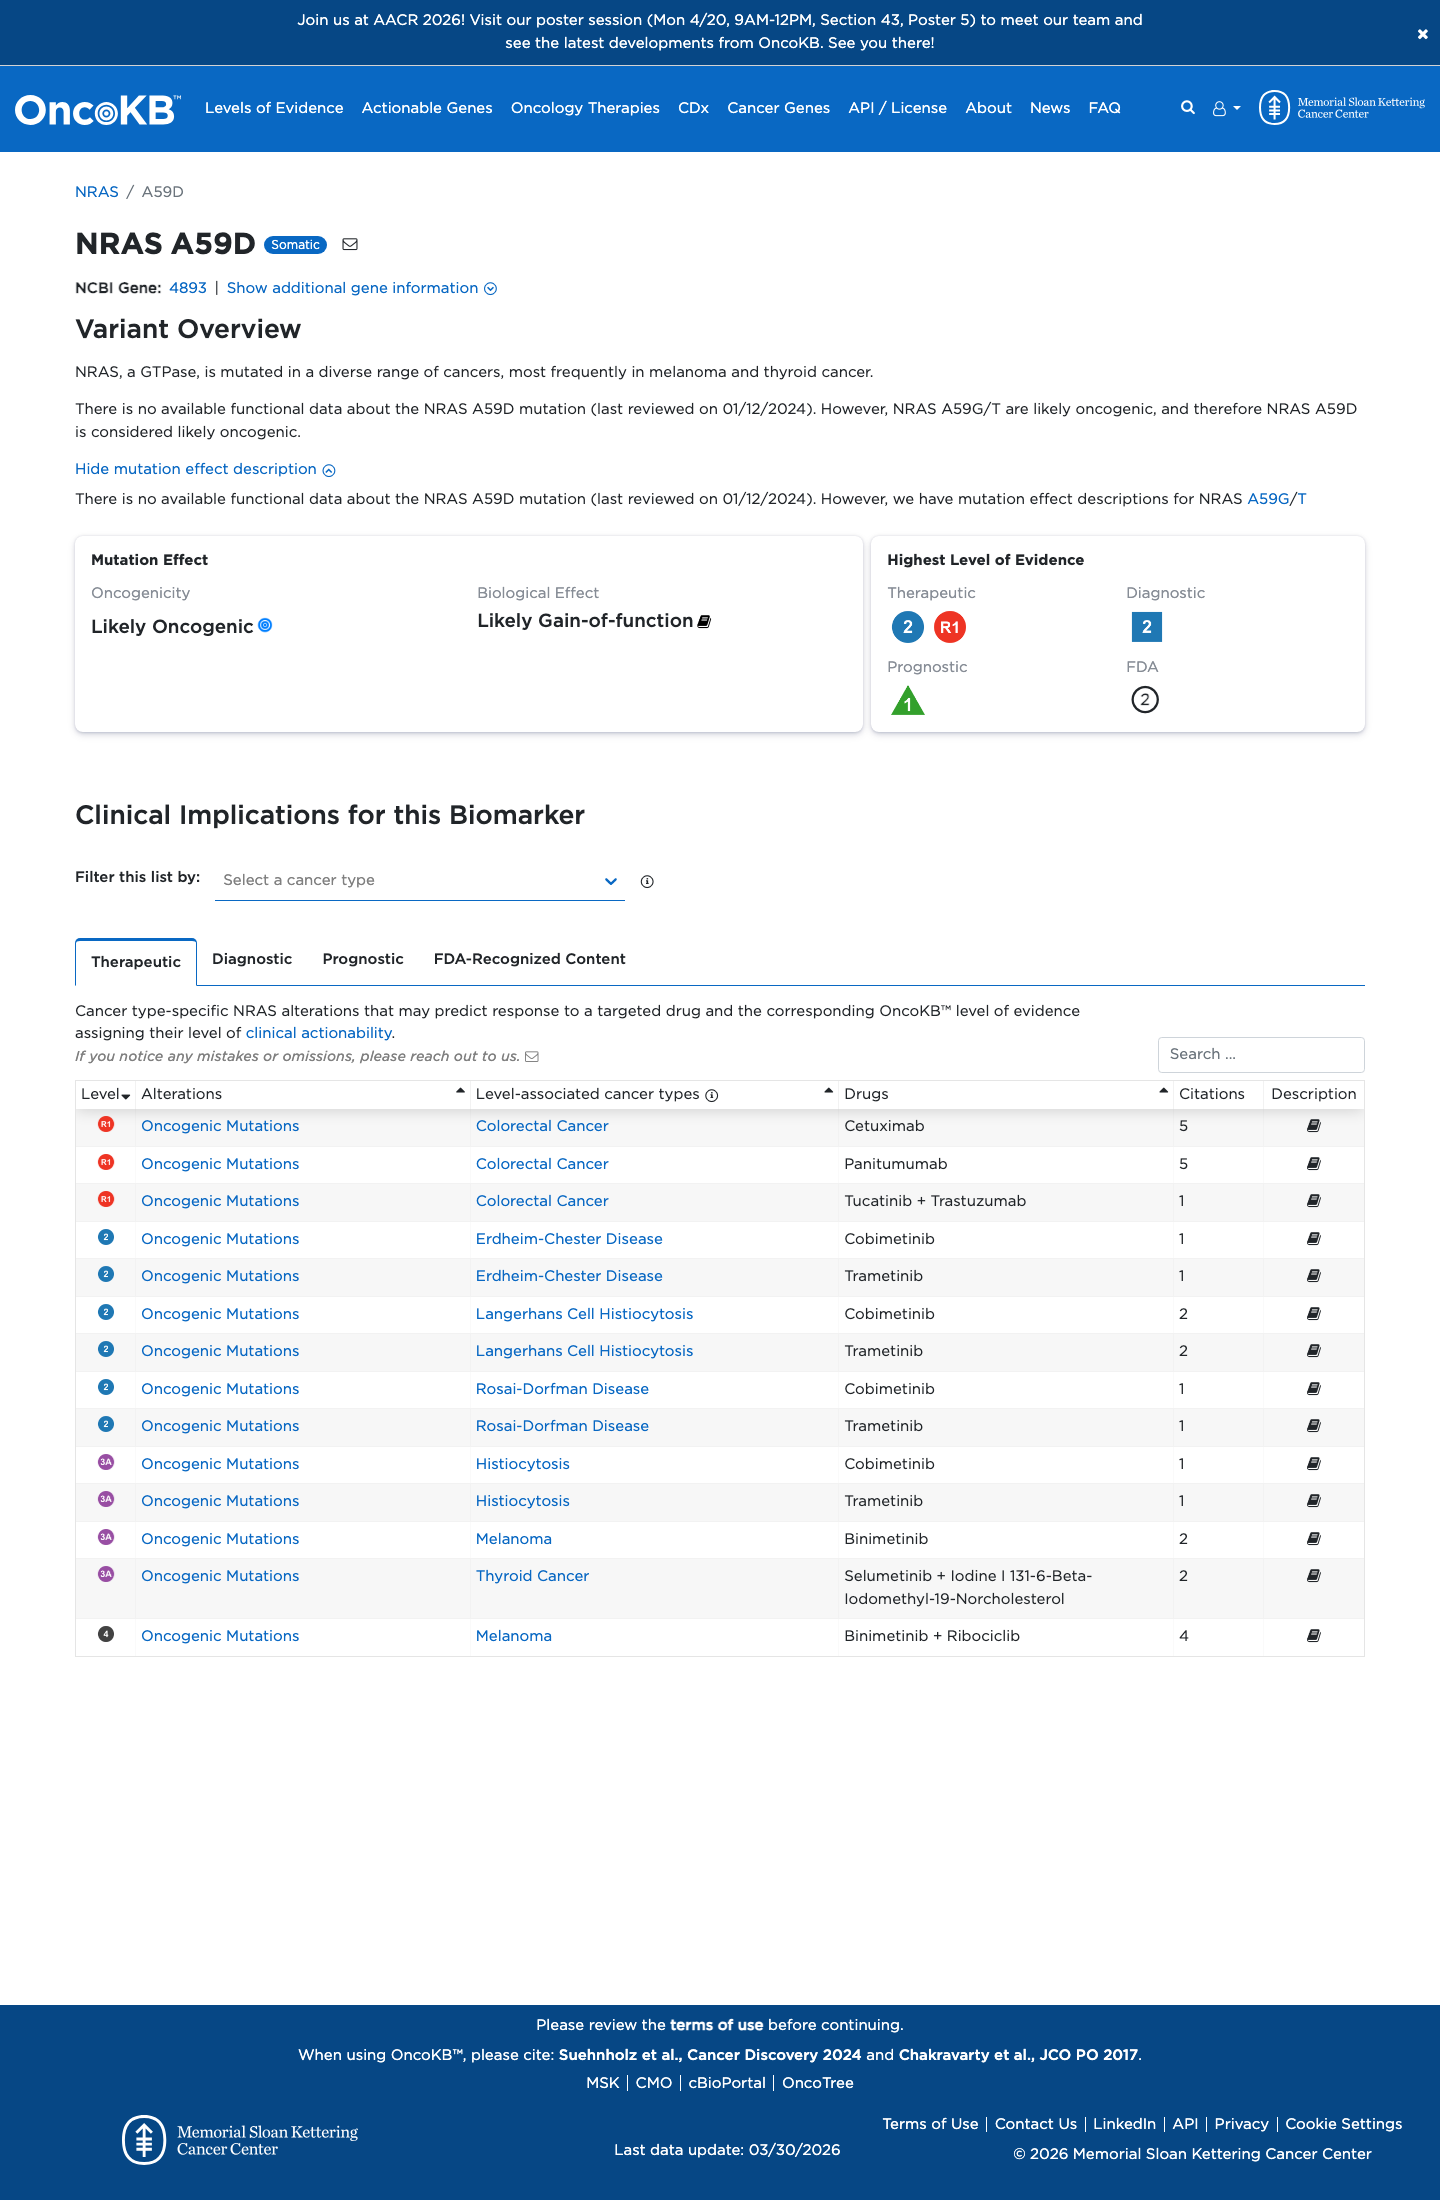The image size is (1440, 2200).
Task: Click the therapeutic level 2 badge
Action: pyautogui.click(x=908, y=627)
